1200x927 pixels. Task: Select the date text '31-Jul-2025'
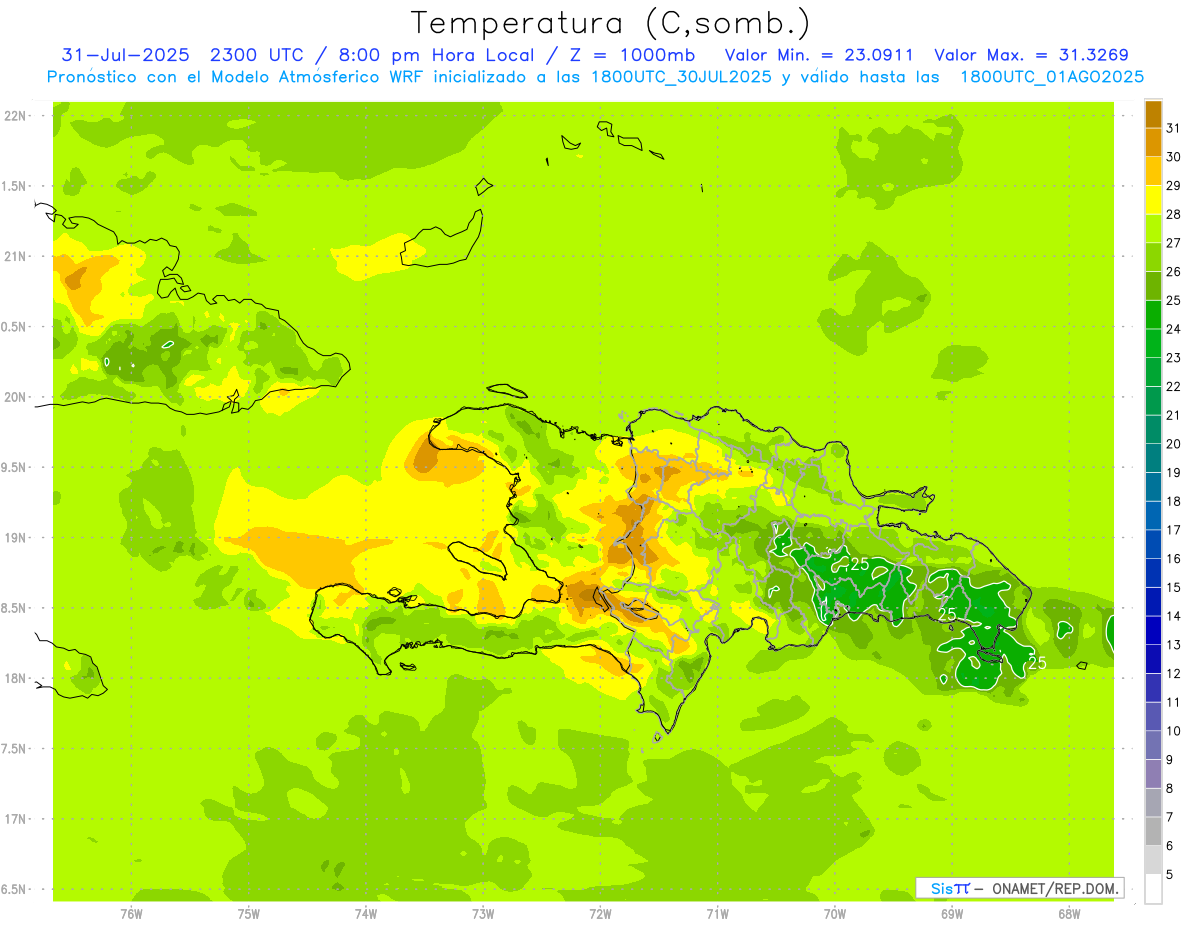pyautogui.click(x=125, y=55)
